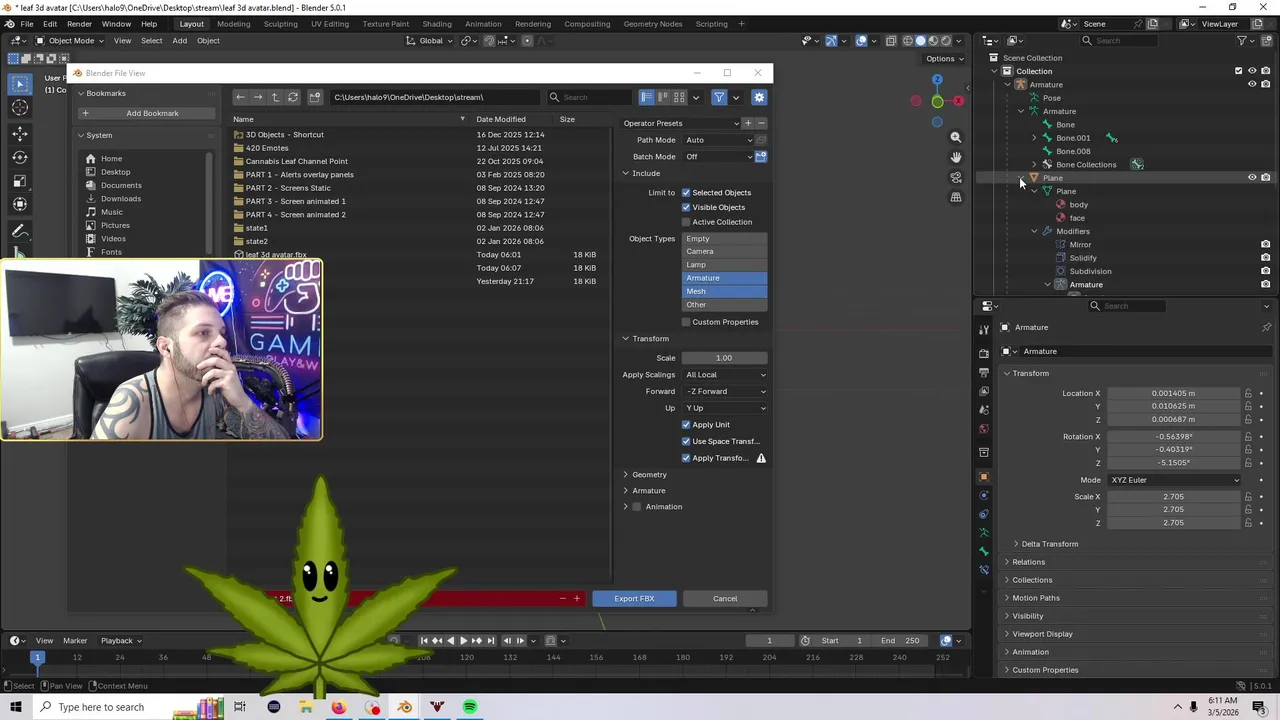Select the Move tool in viewport toolbar
The image size is (1280, 720).
click(20, 133)
